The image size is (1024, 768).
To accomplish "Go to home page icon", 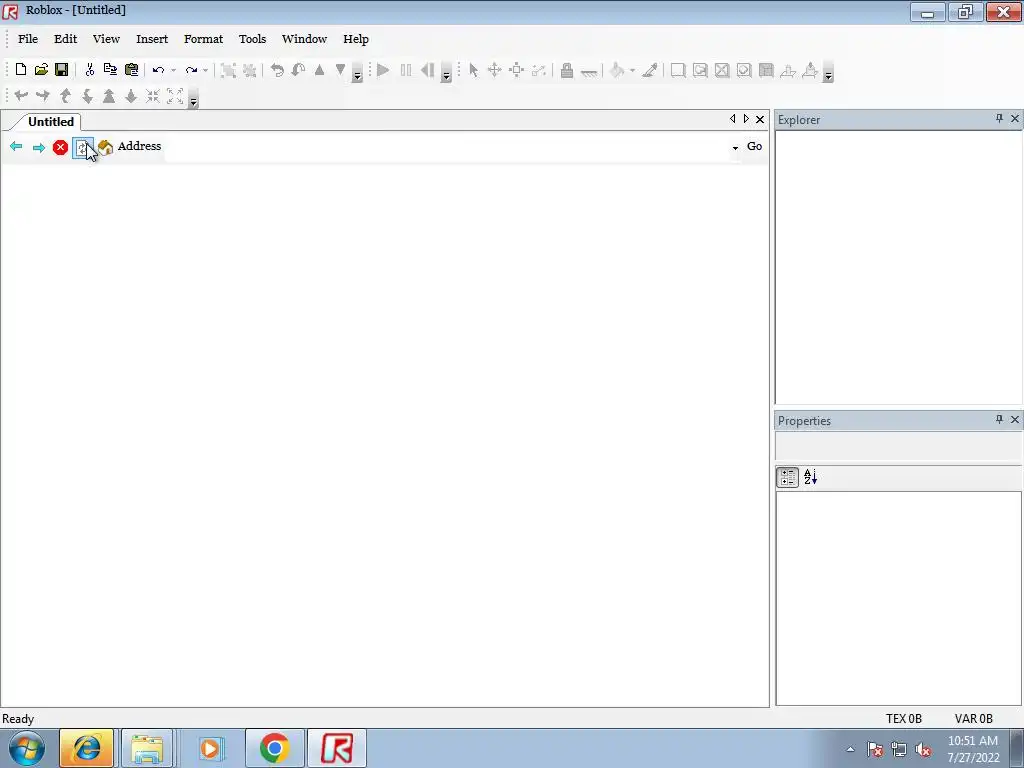I will pyautogui.click(x=105, y=147).
